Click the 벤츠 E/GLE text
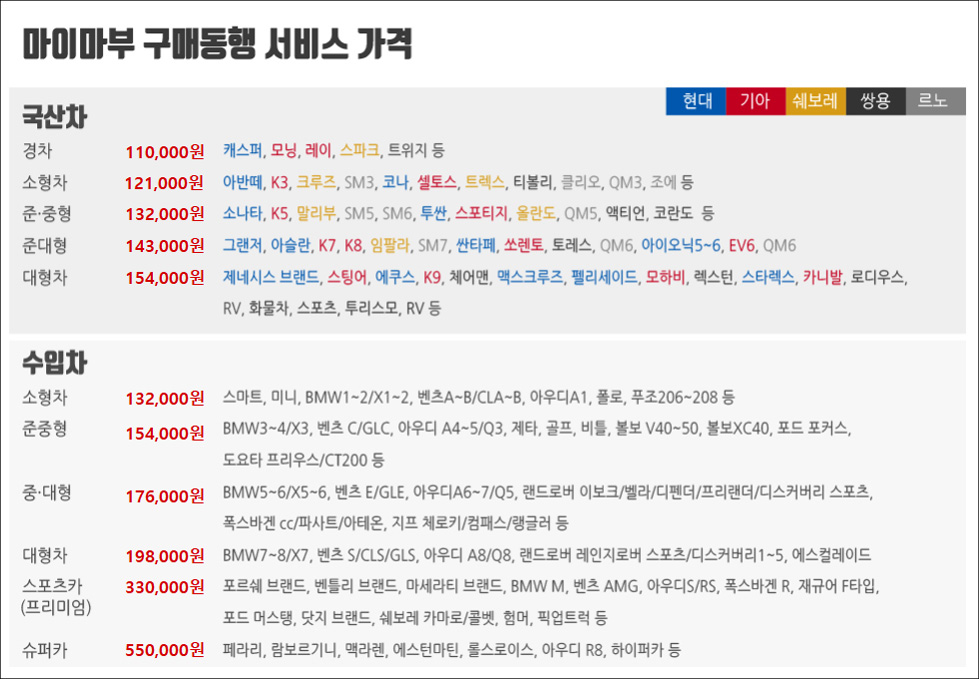The height and width of the screenshot is (679, 979). pyautogui.click(x=370, y=492)
